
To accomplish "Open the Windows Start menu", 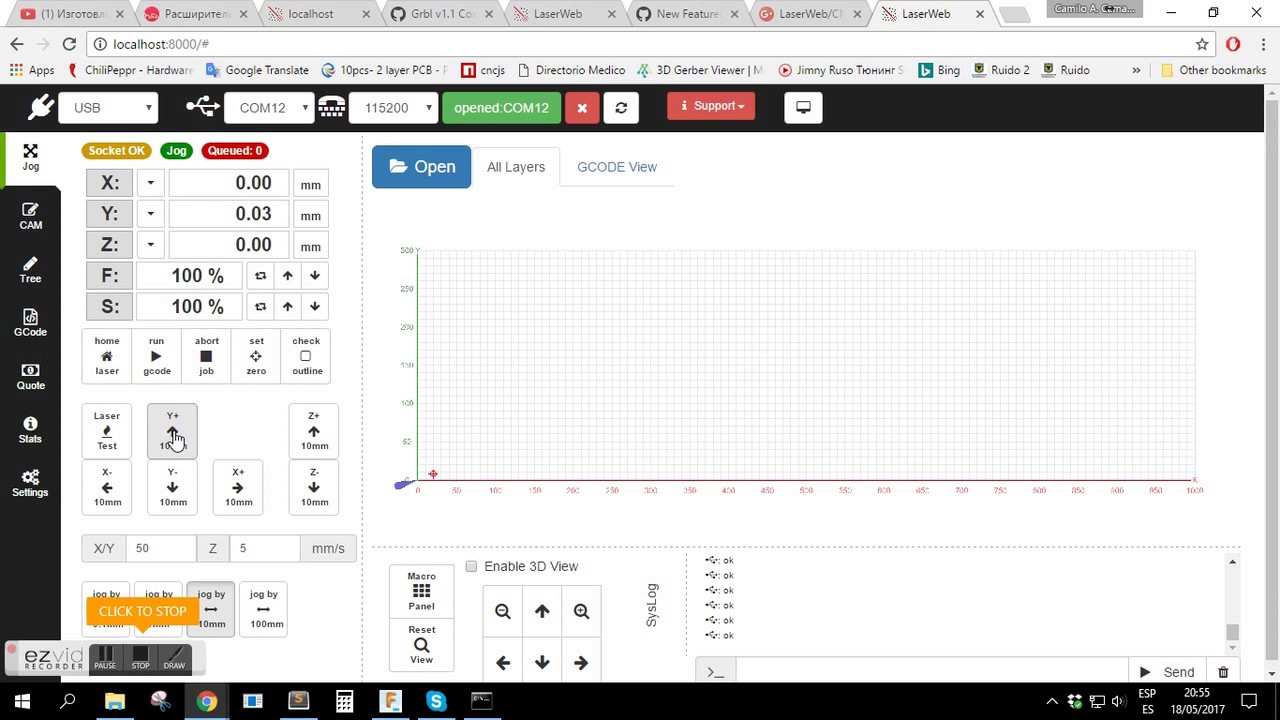I will [22, 701].
